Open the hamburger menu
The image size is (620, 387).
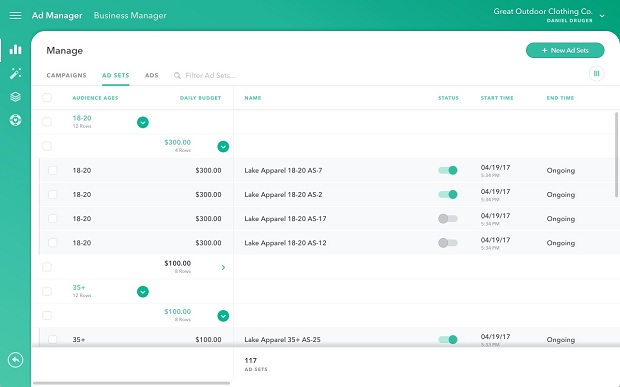pos(15,15)
